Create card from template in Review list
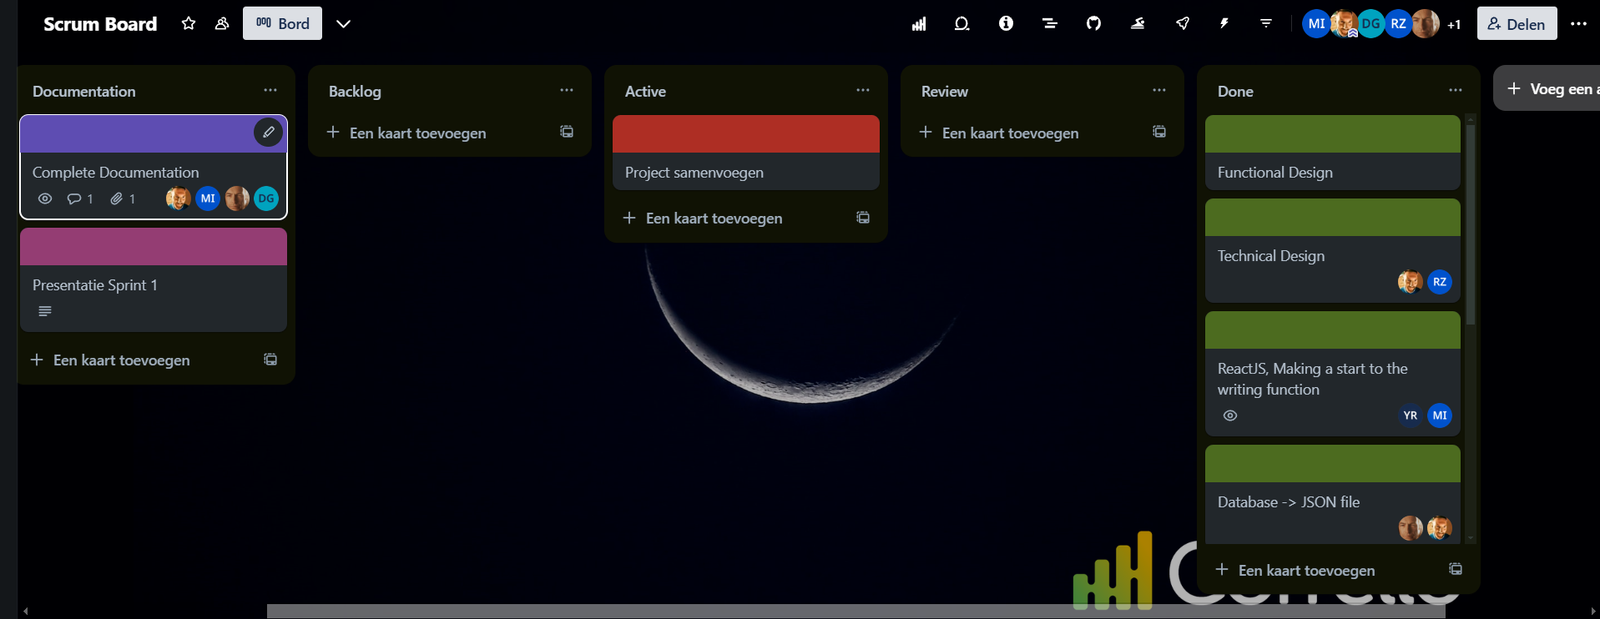 (1159, 132)
